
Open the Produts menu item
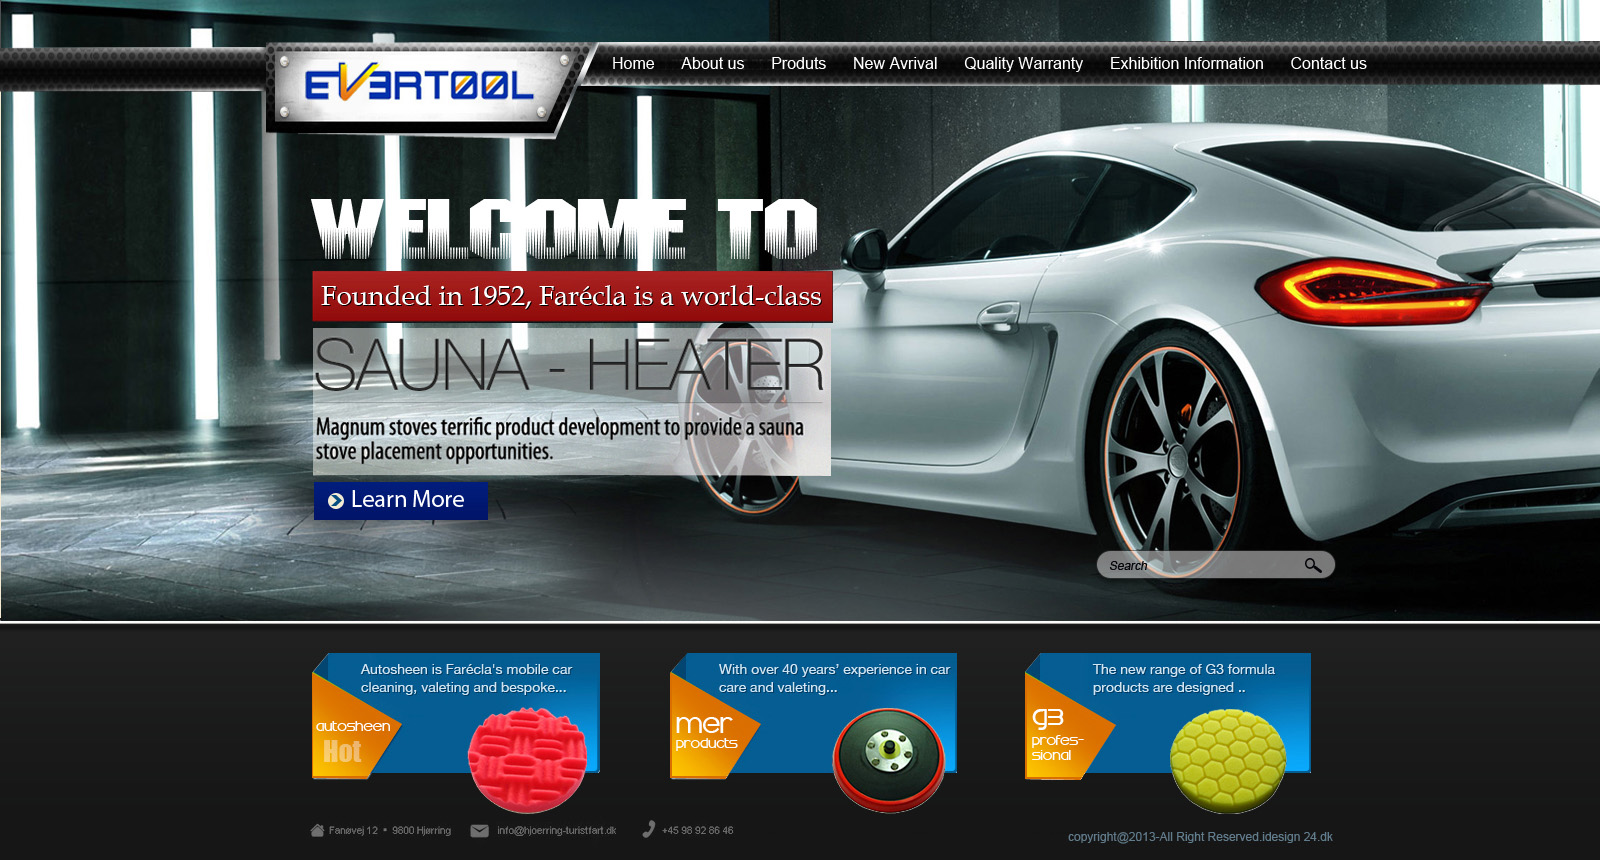pos(798,63)
